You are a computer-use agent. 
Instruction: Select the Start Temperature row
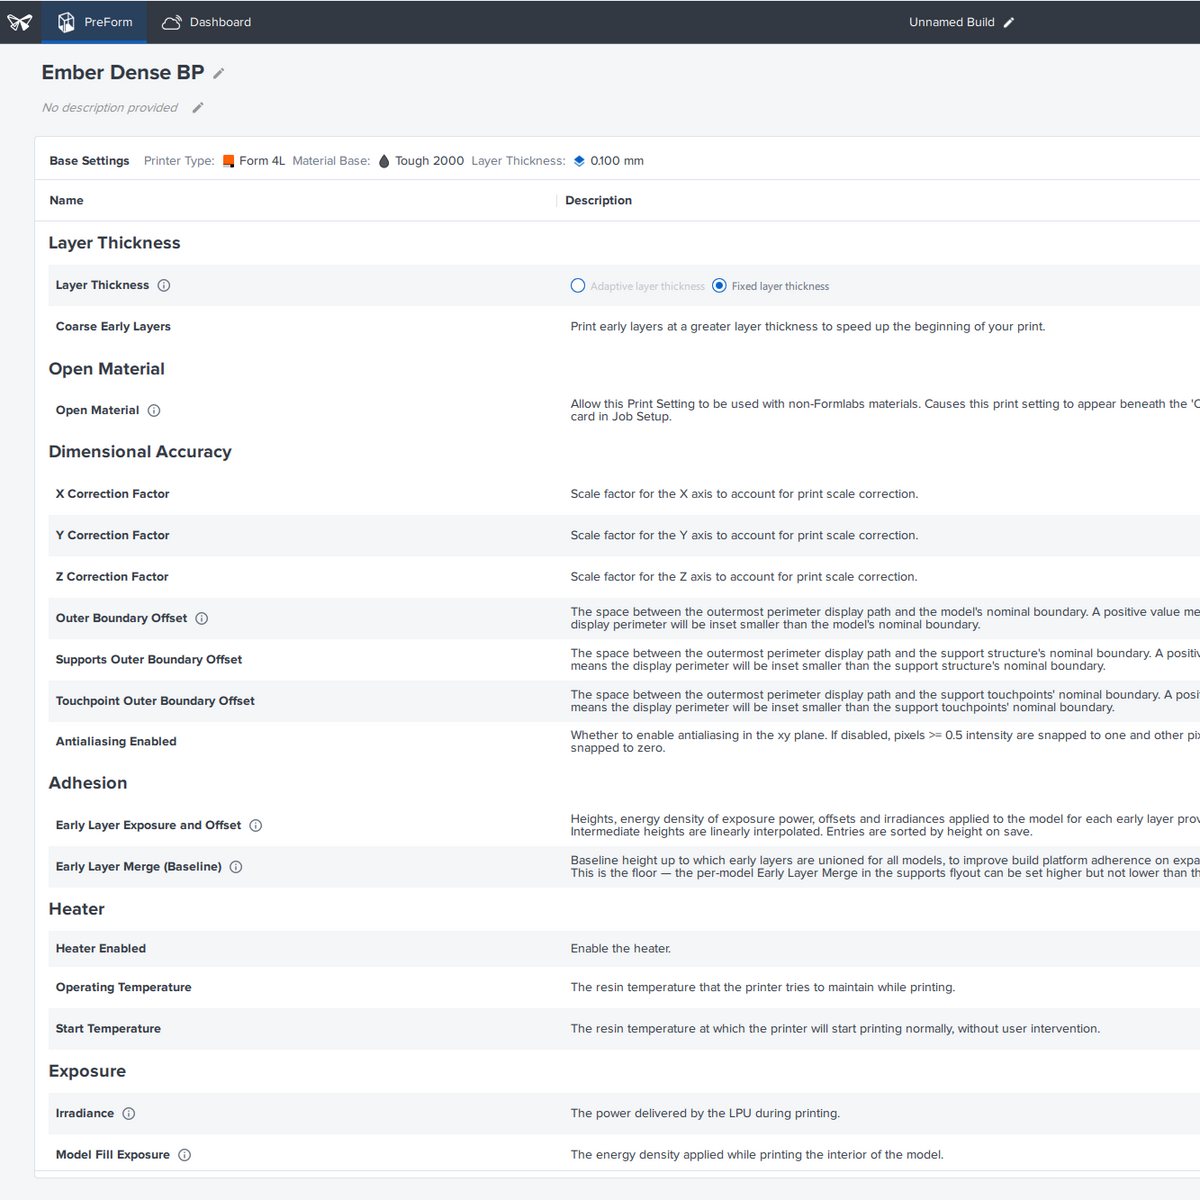pyautogui.click(x=624, y=1029)
